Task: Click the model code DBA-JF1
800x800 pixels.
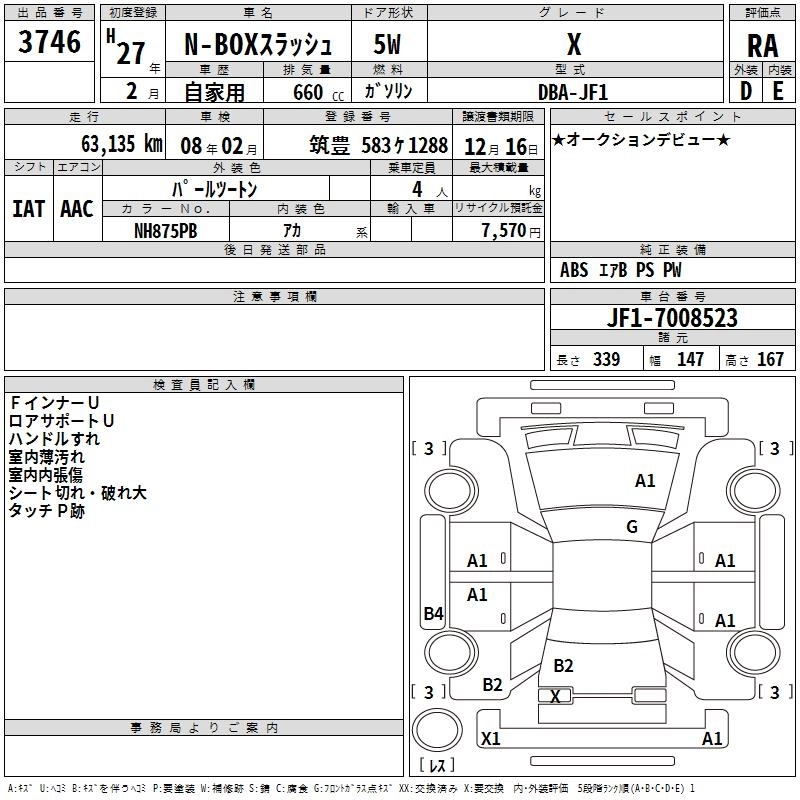Action: tap(574, 90)
